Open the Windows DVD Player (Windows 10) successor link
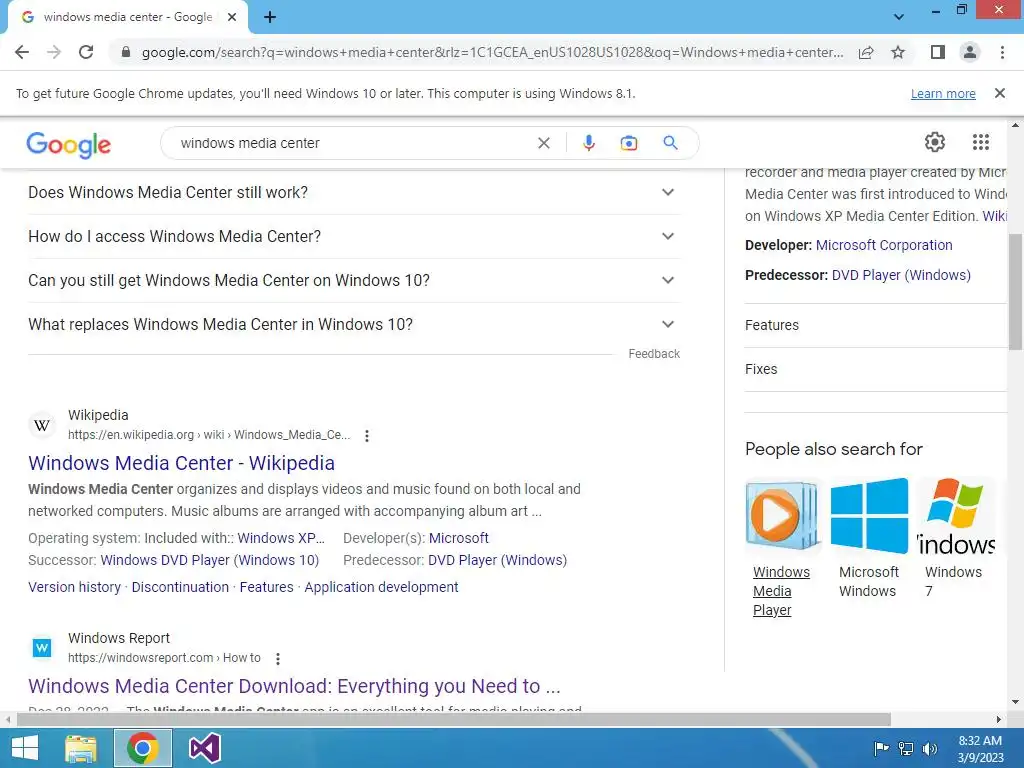The width and height of the screenshot is (1024, 768). [210, 560]
